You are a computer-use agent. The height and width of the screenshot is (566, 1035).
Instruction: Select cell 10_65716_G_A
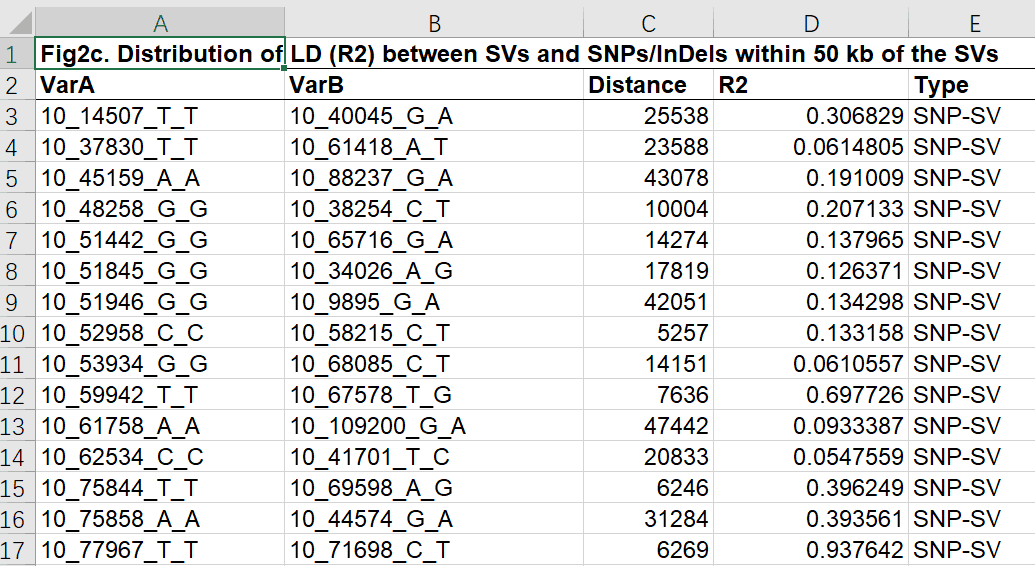point(434,240)
